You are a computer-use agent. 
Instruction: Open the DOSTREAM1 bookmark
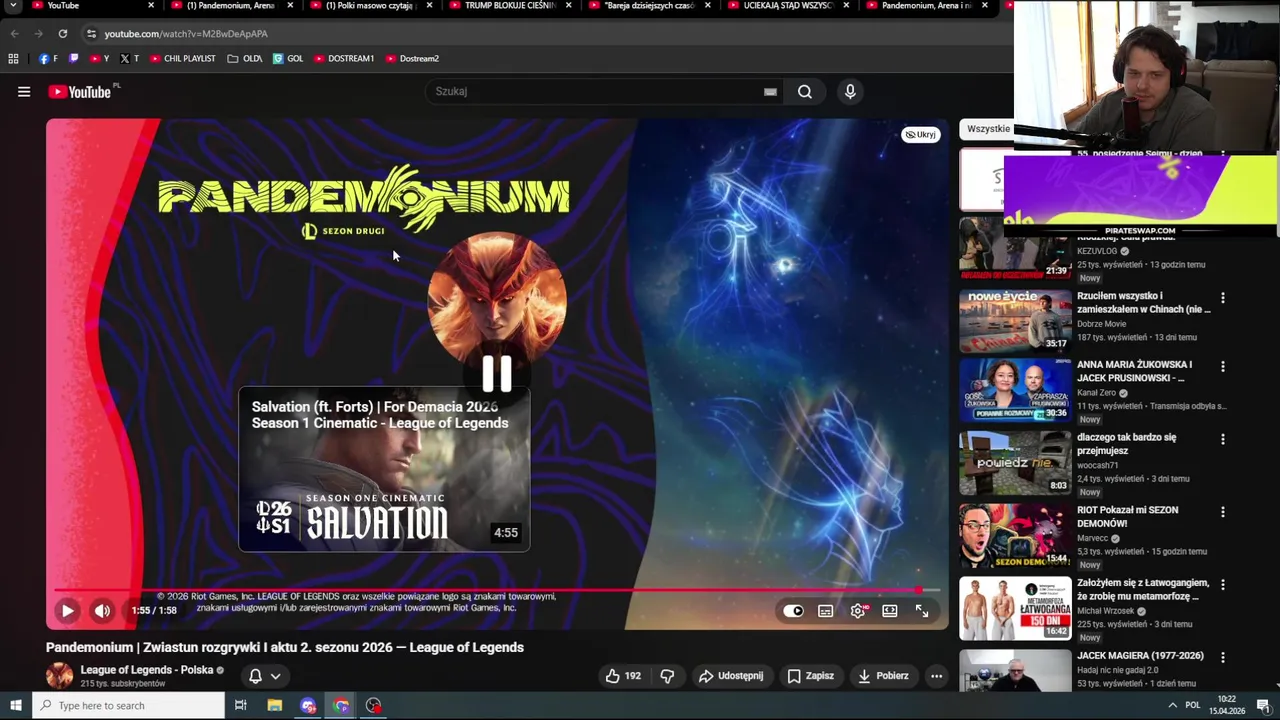pos(344,59)
